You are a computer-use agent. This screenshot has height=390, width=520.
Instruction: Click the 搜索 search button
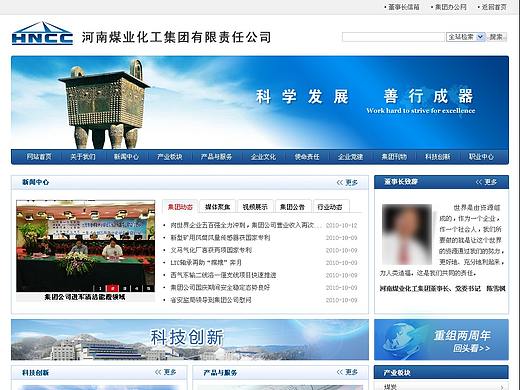(x=496, y=37)
